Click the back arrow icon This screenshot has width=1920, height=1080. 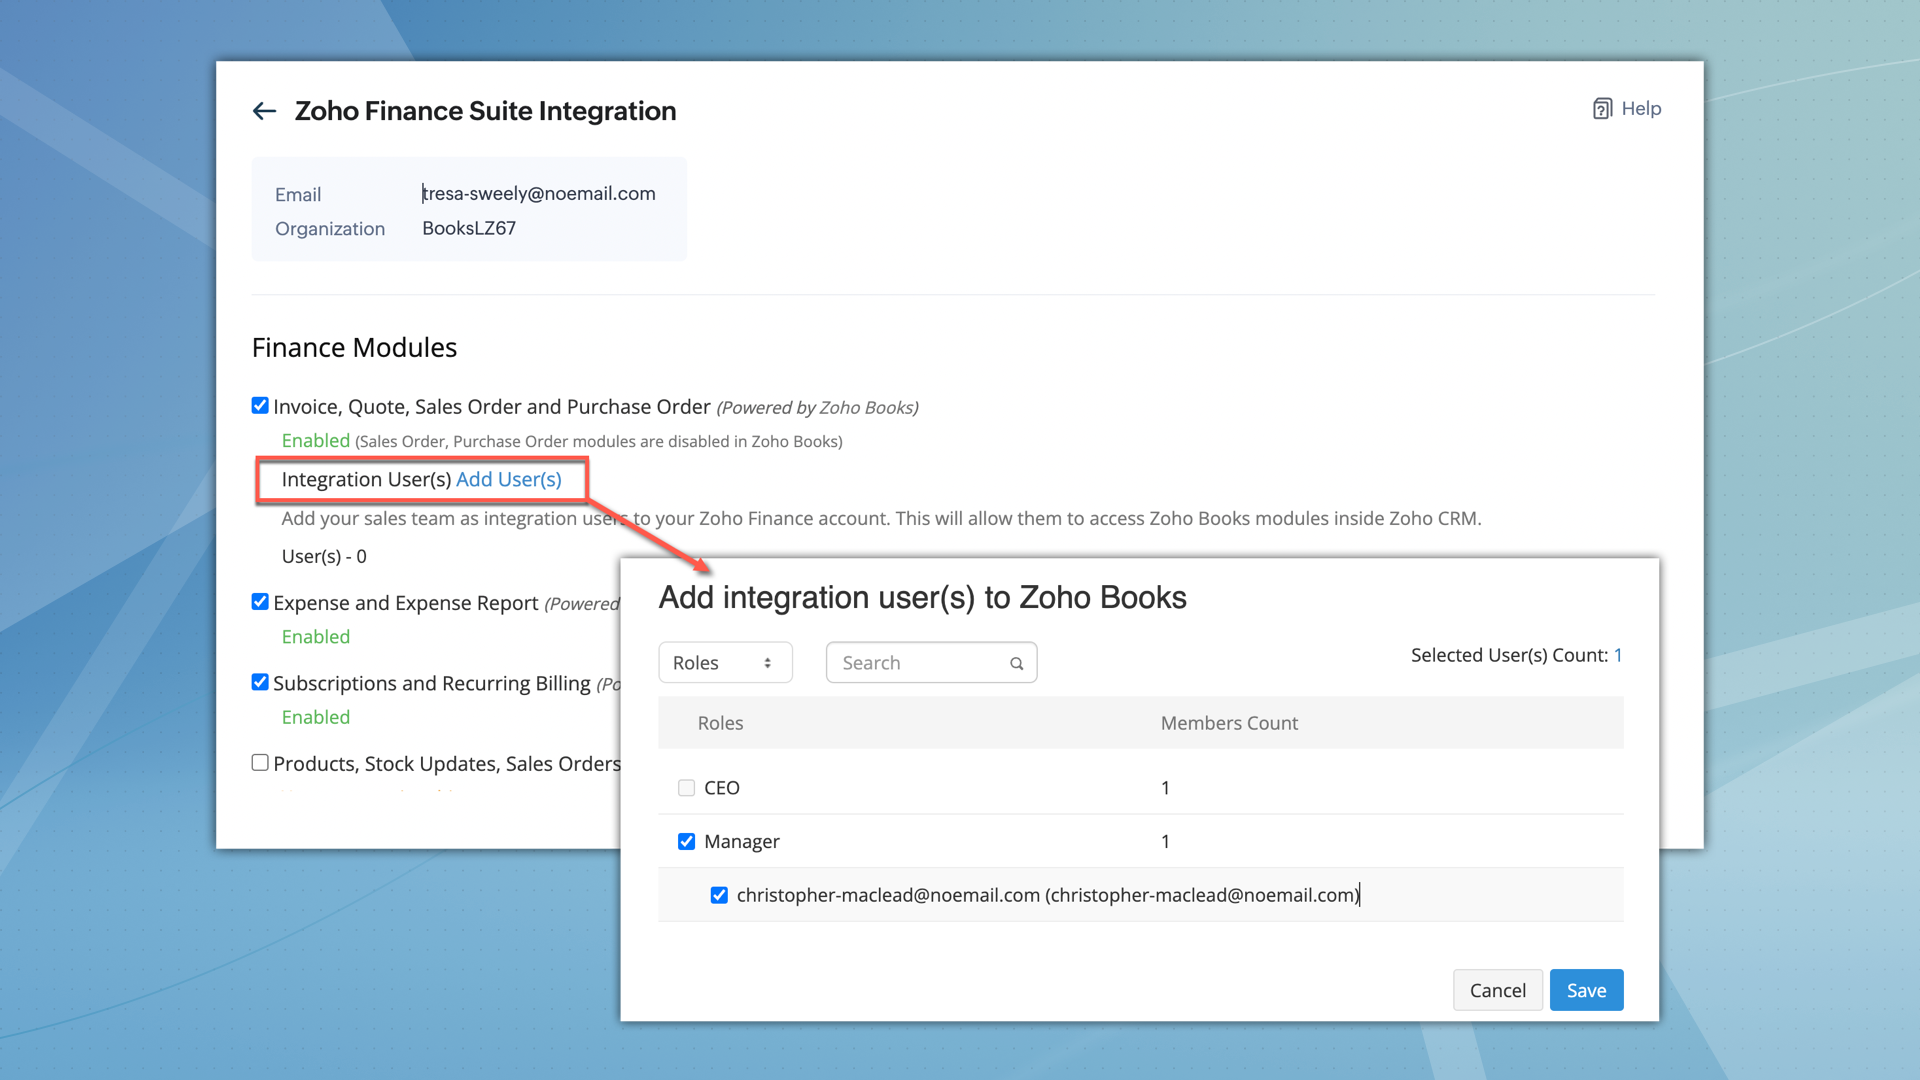click(264, 111)
